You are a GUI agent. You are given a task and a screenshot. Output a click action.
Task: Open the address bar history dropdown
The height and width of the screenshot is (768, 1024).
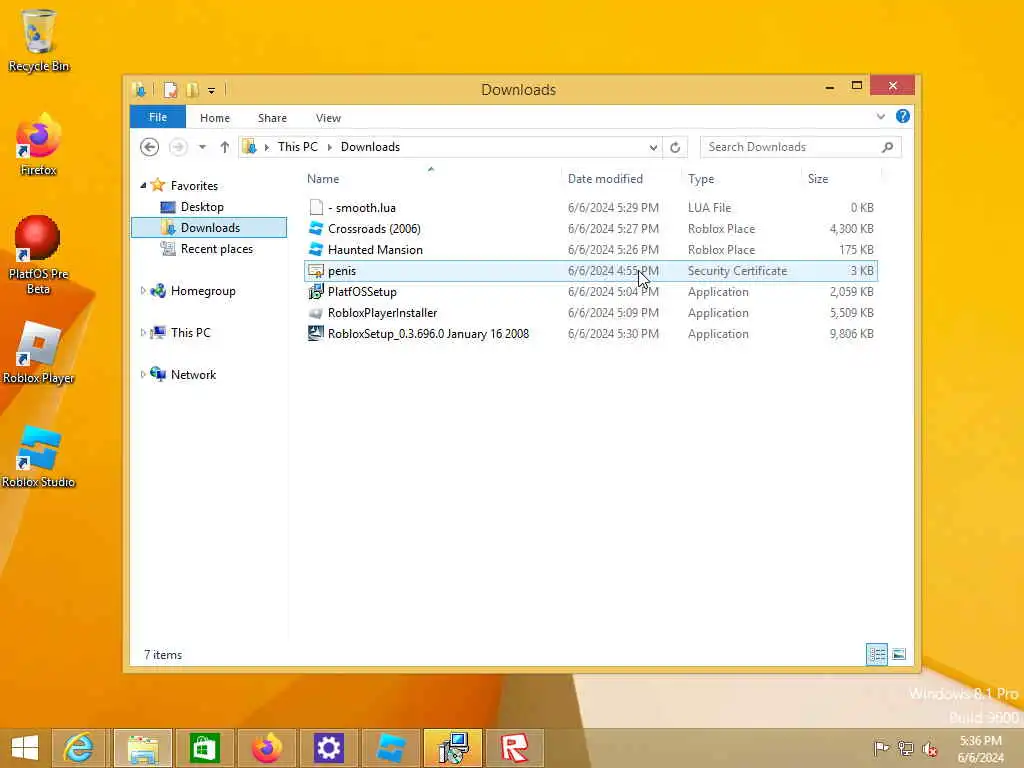click(x=653, y=147)
